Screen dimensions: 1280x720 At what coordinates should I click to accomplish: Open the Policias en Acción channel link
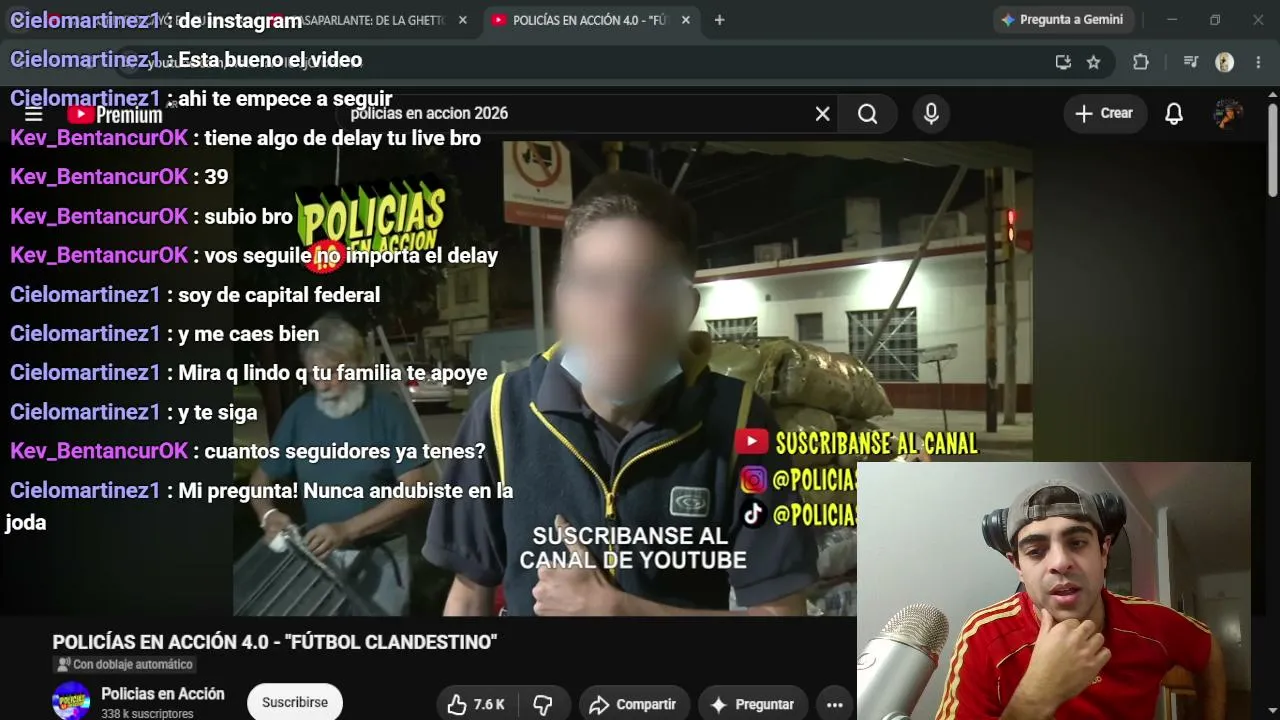(163, 694)
